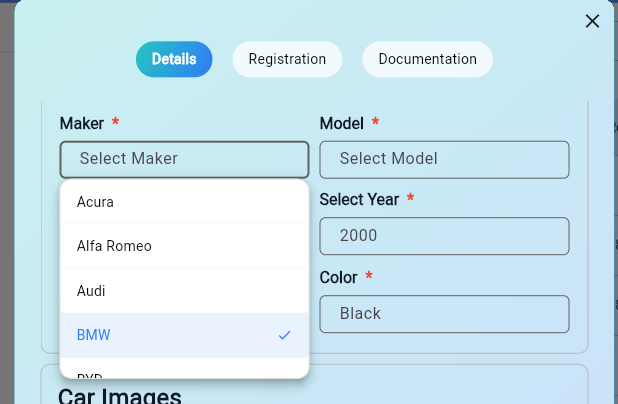
Task: Switch to the Details tab
Action: (174, 59)
